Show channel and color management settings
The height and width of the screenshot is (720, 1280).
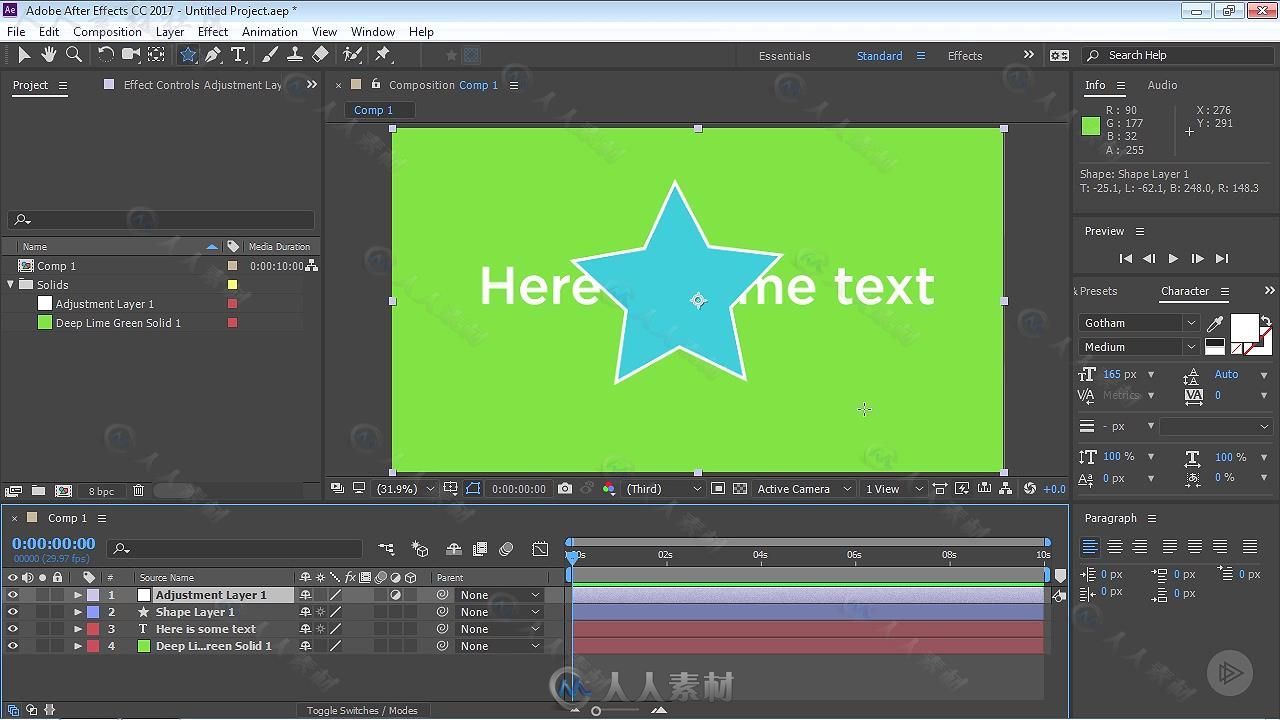tap(608, 489)
